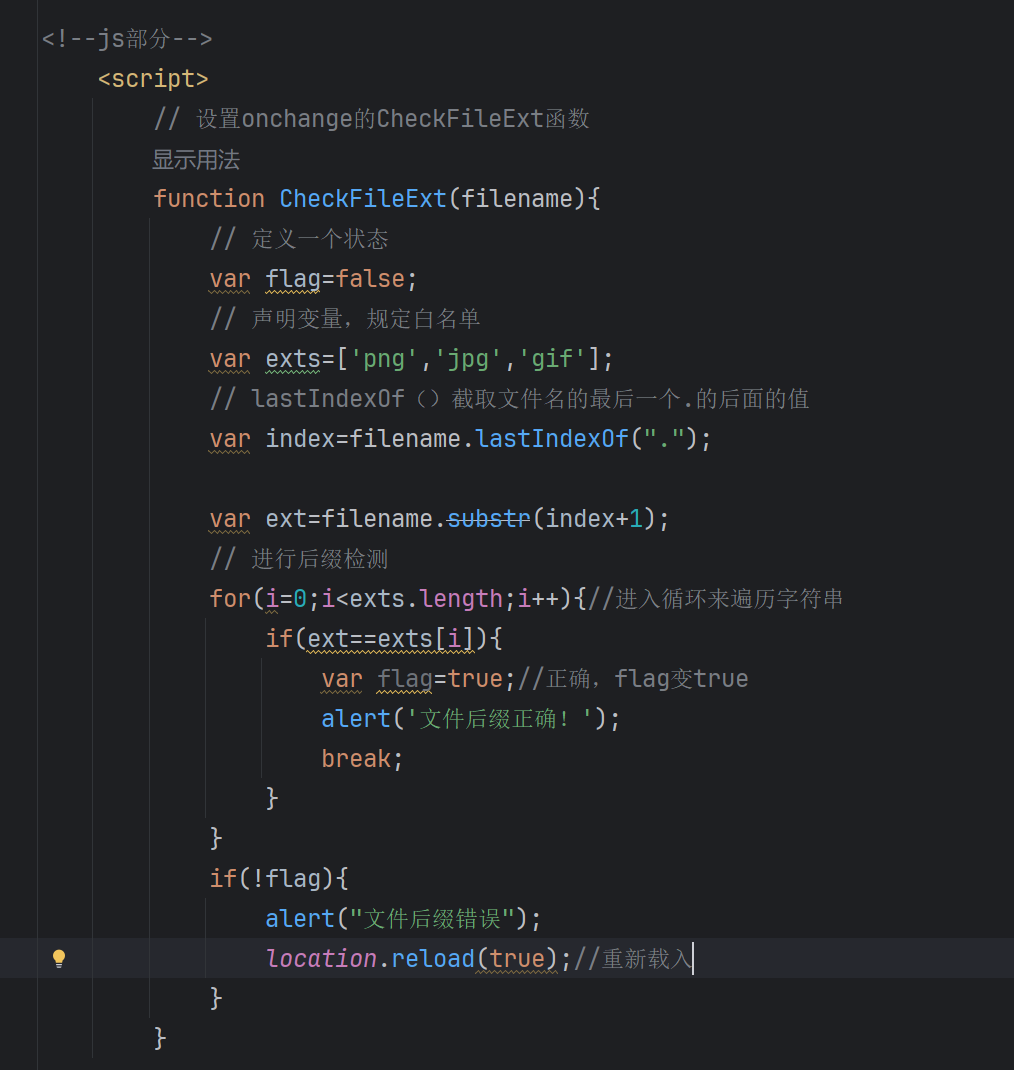This screenshot has height=1070, width=1014.
Task: Click the alert('文件后缀正确！') call
Action: point(470,719)
